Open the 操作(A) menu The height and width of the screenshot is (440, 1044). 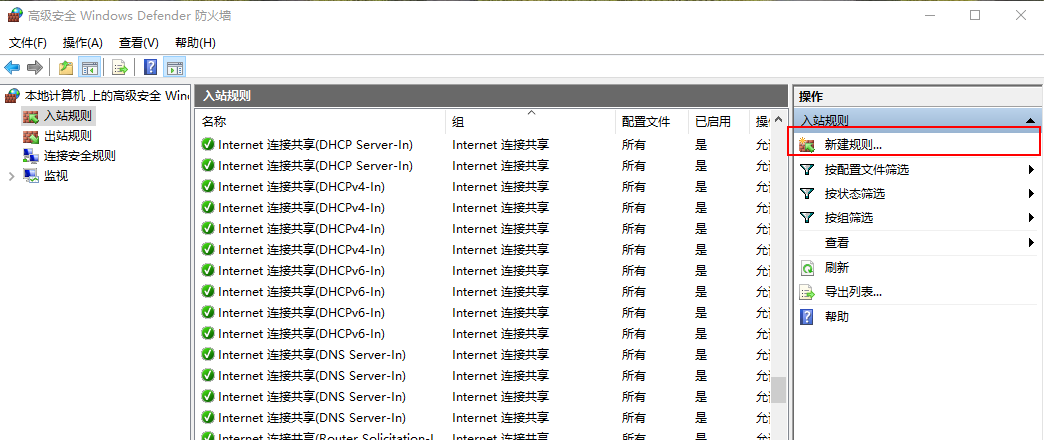82,43
